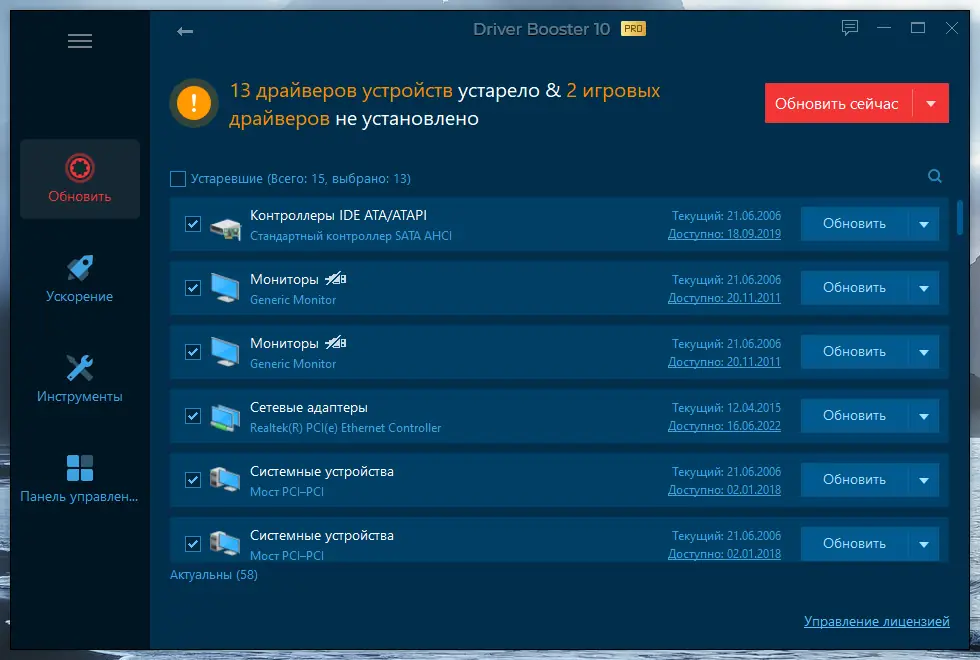Click the Realtek(R) PCI(e) Ethernet Controller text
Screen dimensions: 980x660
click(x=345, y=428)
